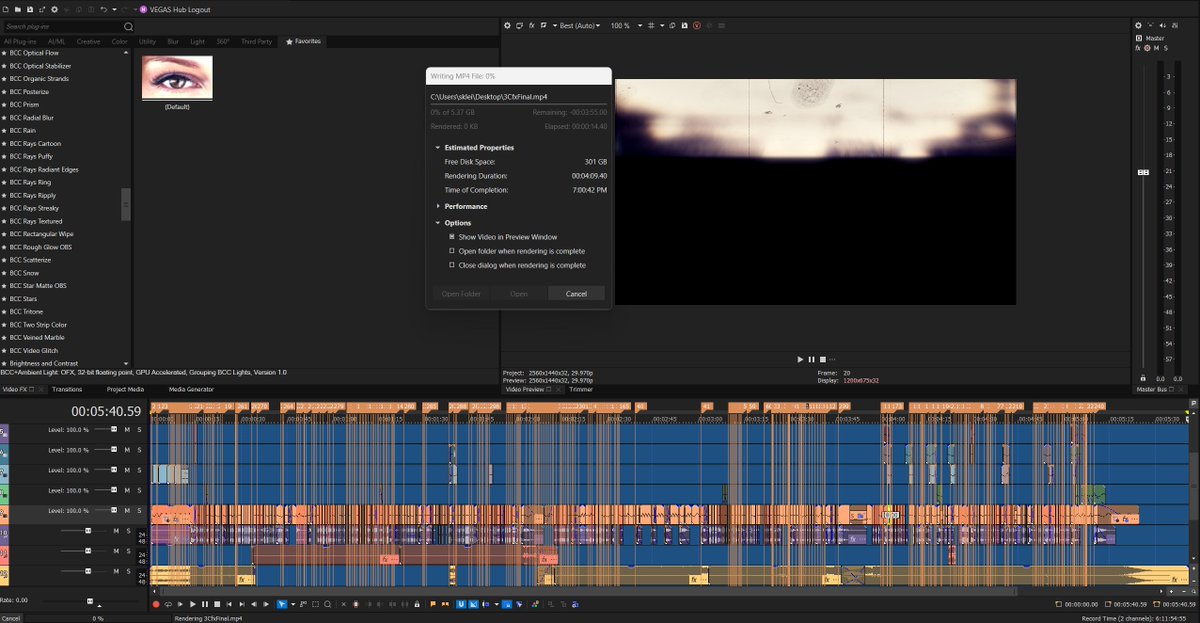1200x623 pixels.
Task: Switch to the Trimmer tab
Action: 581,389
